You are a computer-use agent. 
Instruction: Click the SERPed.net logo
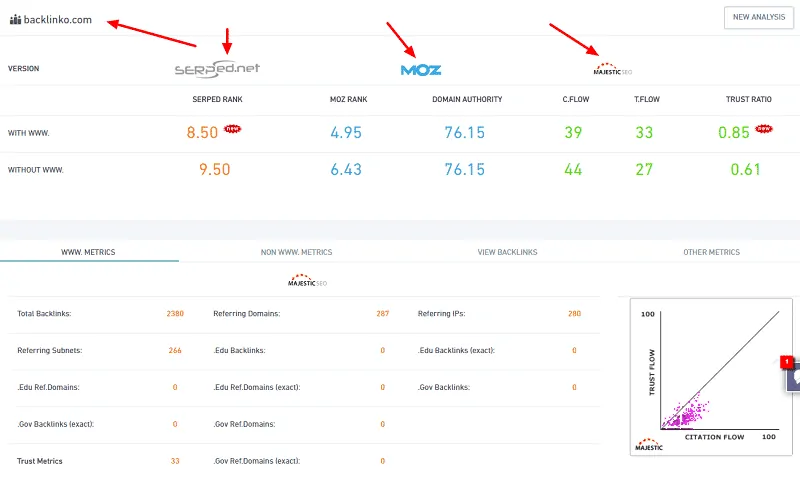217,69
